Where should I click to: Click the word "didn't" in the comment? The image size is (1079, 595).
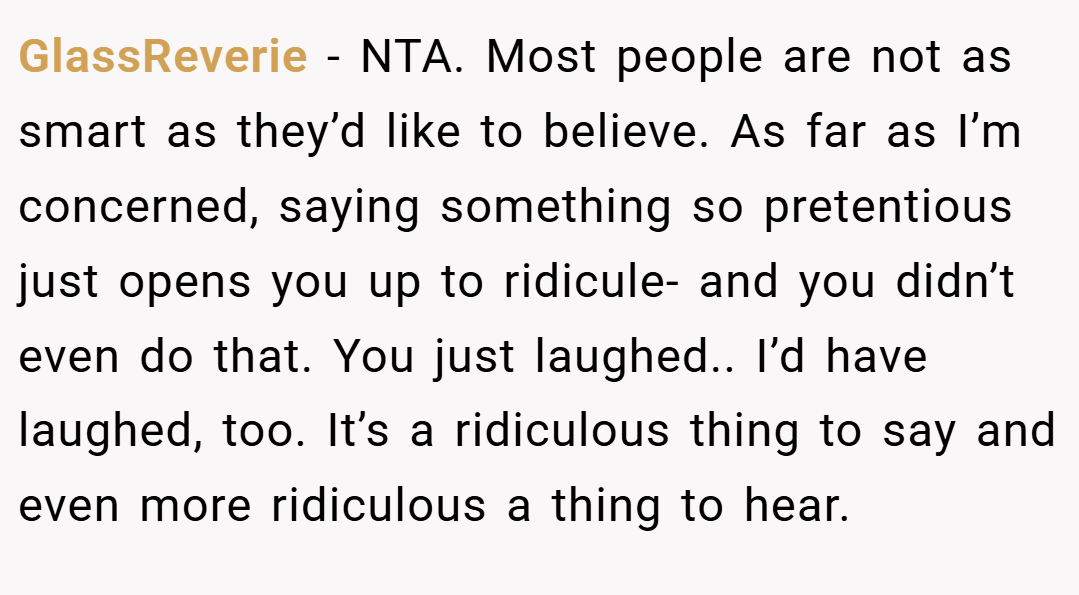tap(955, 281)
